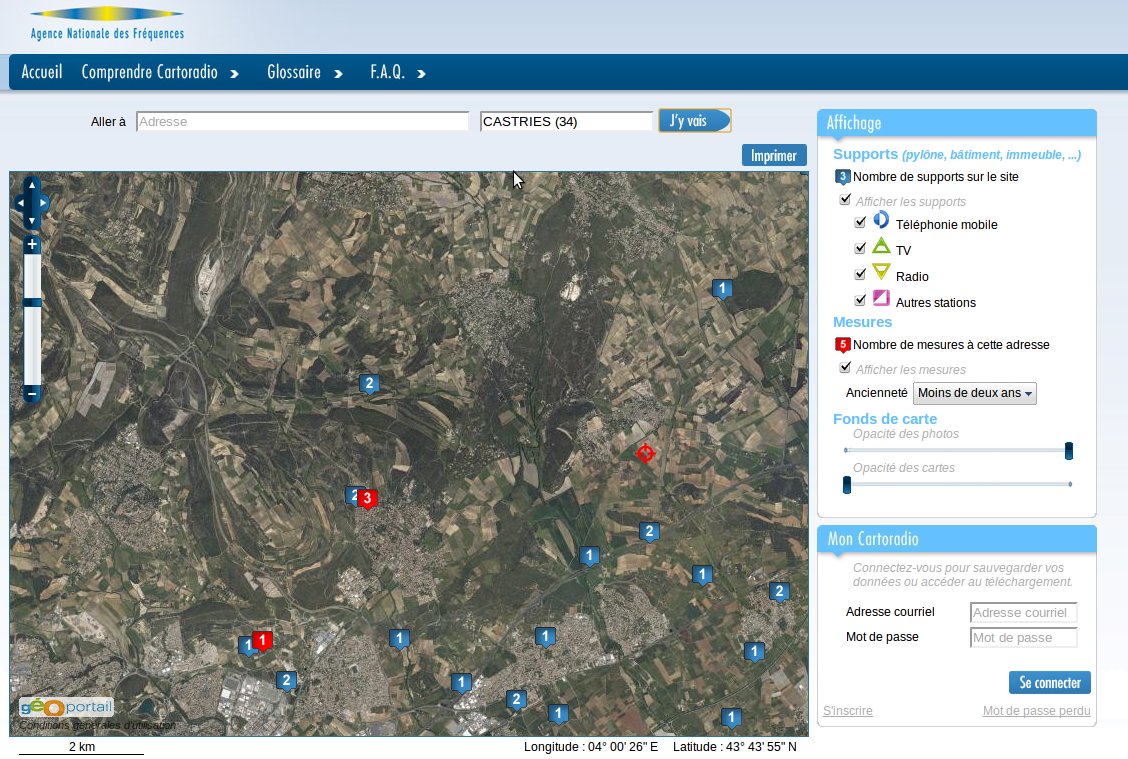The height and width of the screenshot is (759, 1128).
Task: Toggle the Radio supports checkbox
Action: pos(860,274)
